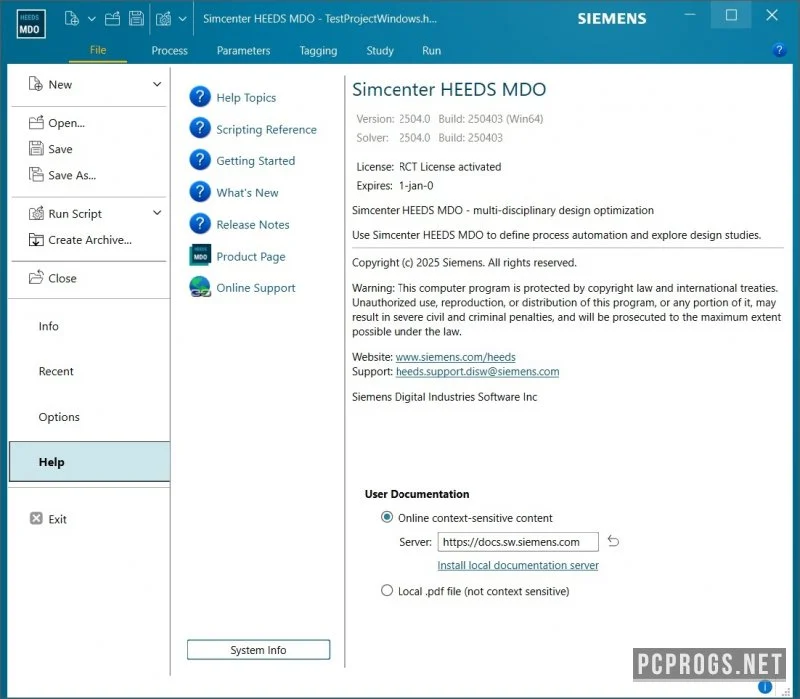Open the File tab
The height and width of the screenshot is (699, 800).
click(98, 50)
